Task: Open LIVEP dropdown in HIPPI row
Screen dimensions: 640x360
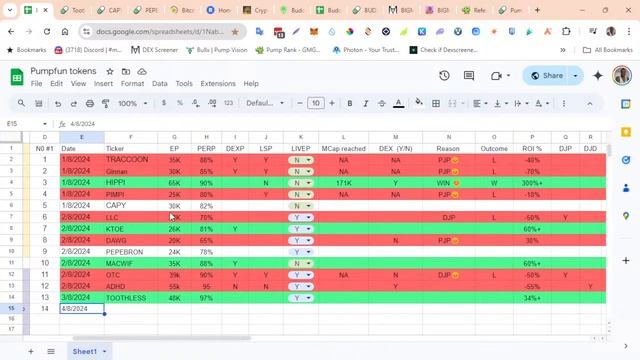Action: pos(301,183)
